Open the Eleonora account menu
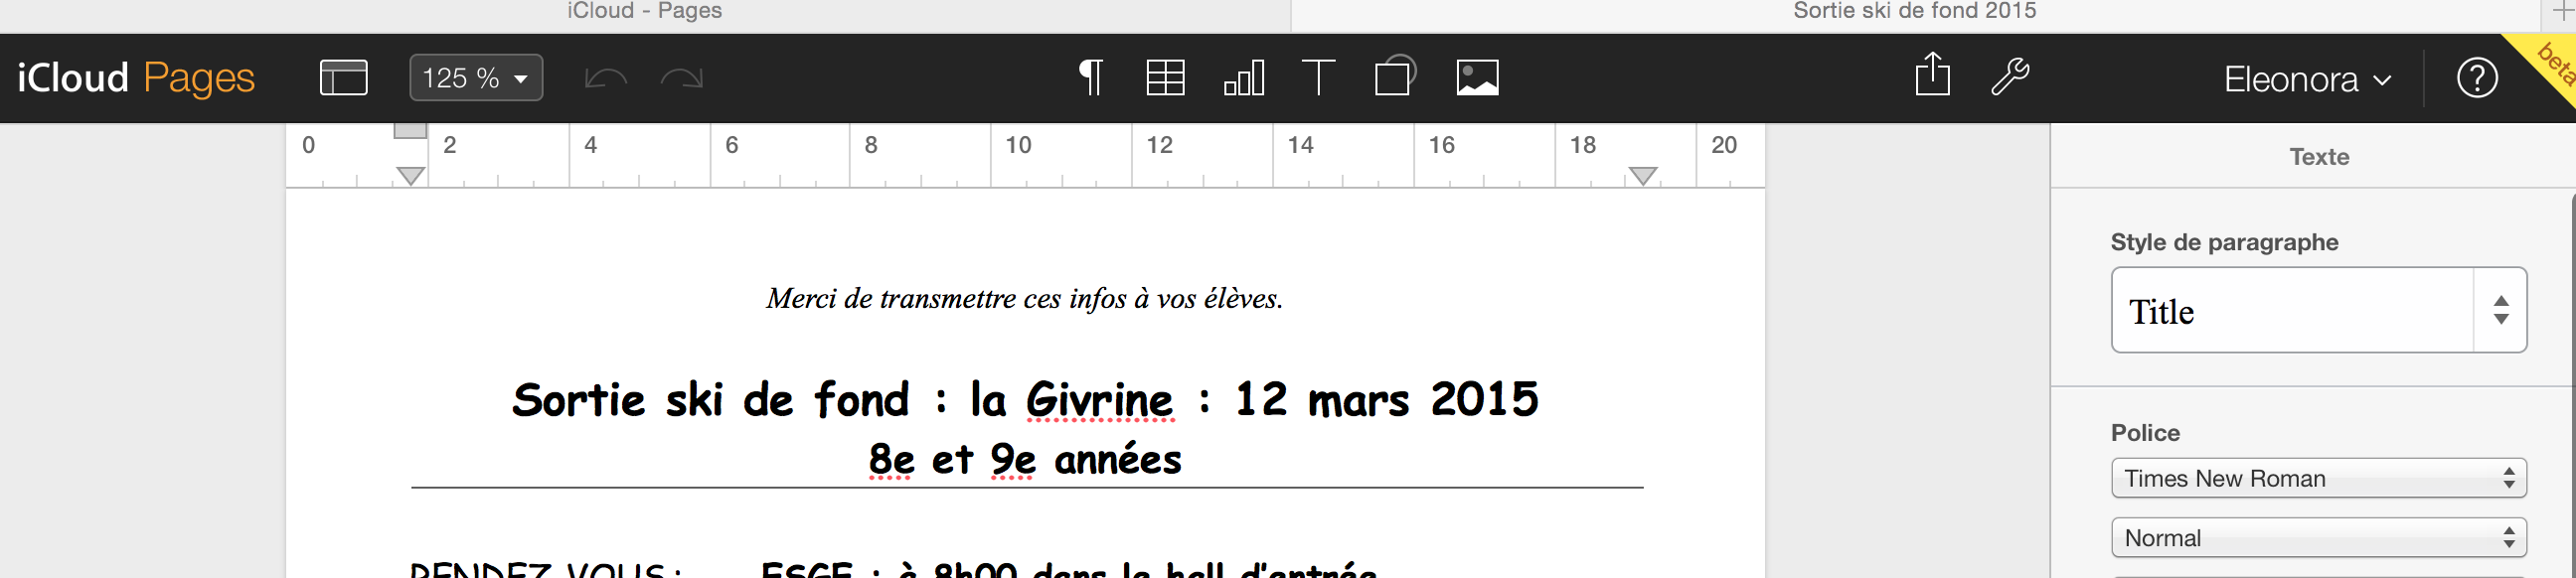 [2307, 79]
